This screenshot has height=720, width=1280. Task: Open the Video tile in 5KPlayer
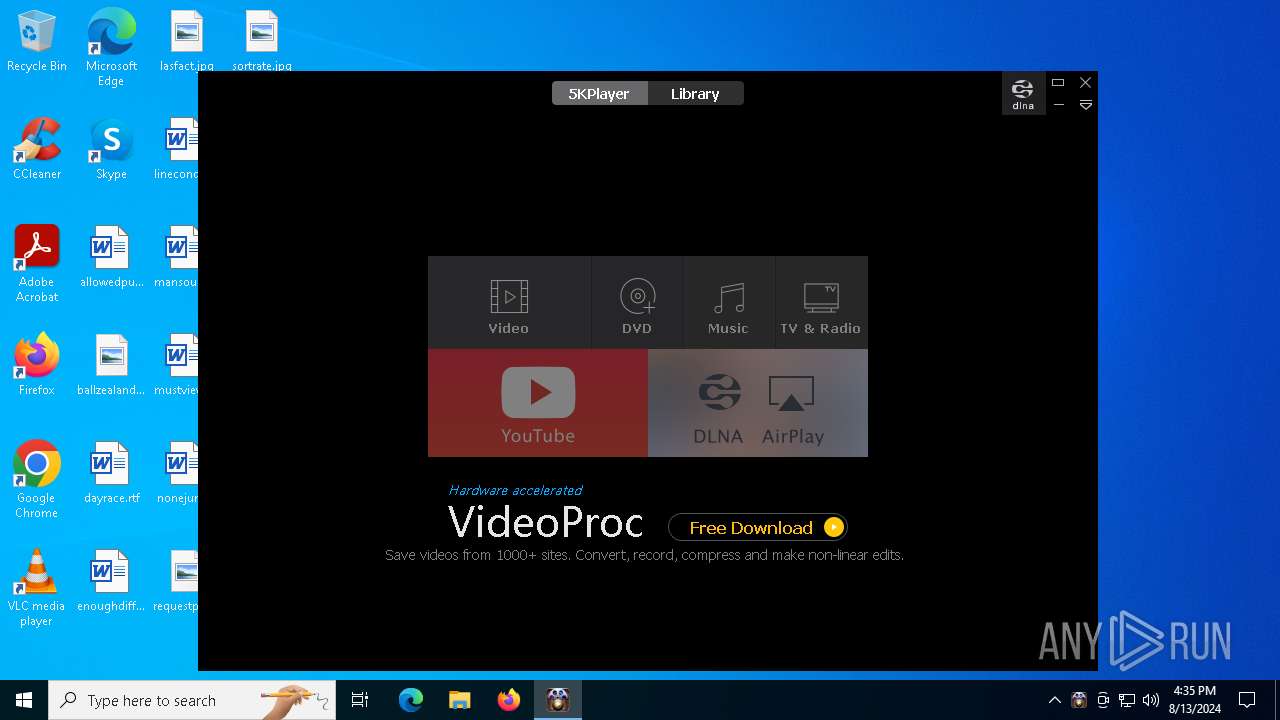pos(509,302)
